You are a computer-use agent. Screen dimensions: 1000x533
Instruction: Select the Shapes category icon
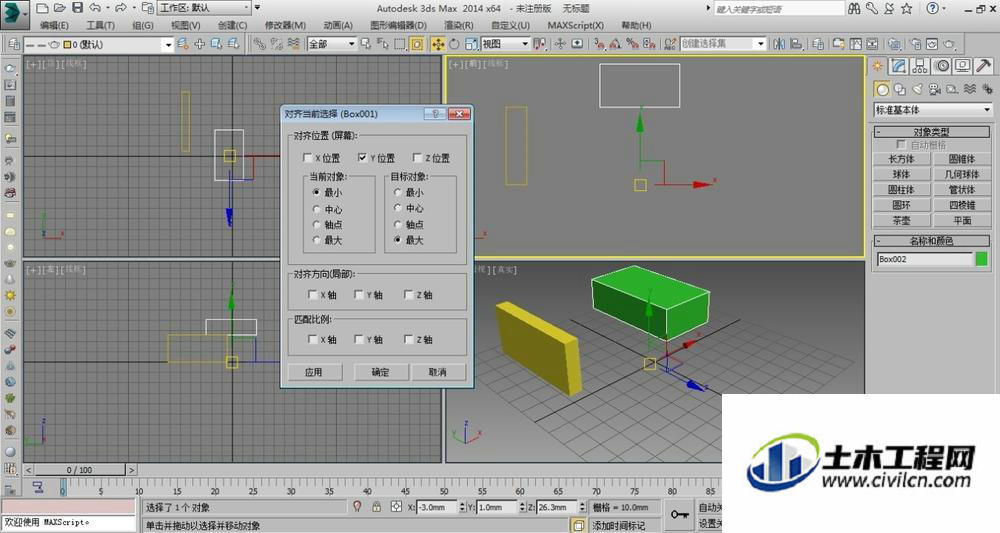click(900, 89)
